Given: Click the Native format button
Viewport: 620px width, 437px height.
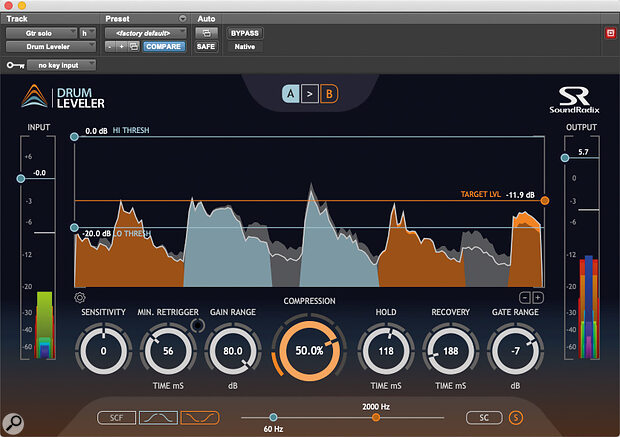Looking at the screenshot, I should (x=245, y=47).
